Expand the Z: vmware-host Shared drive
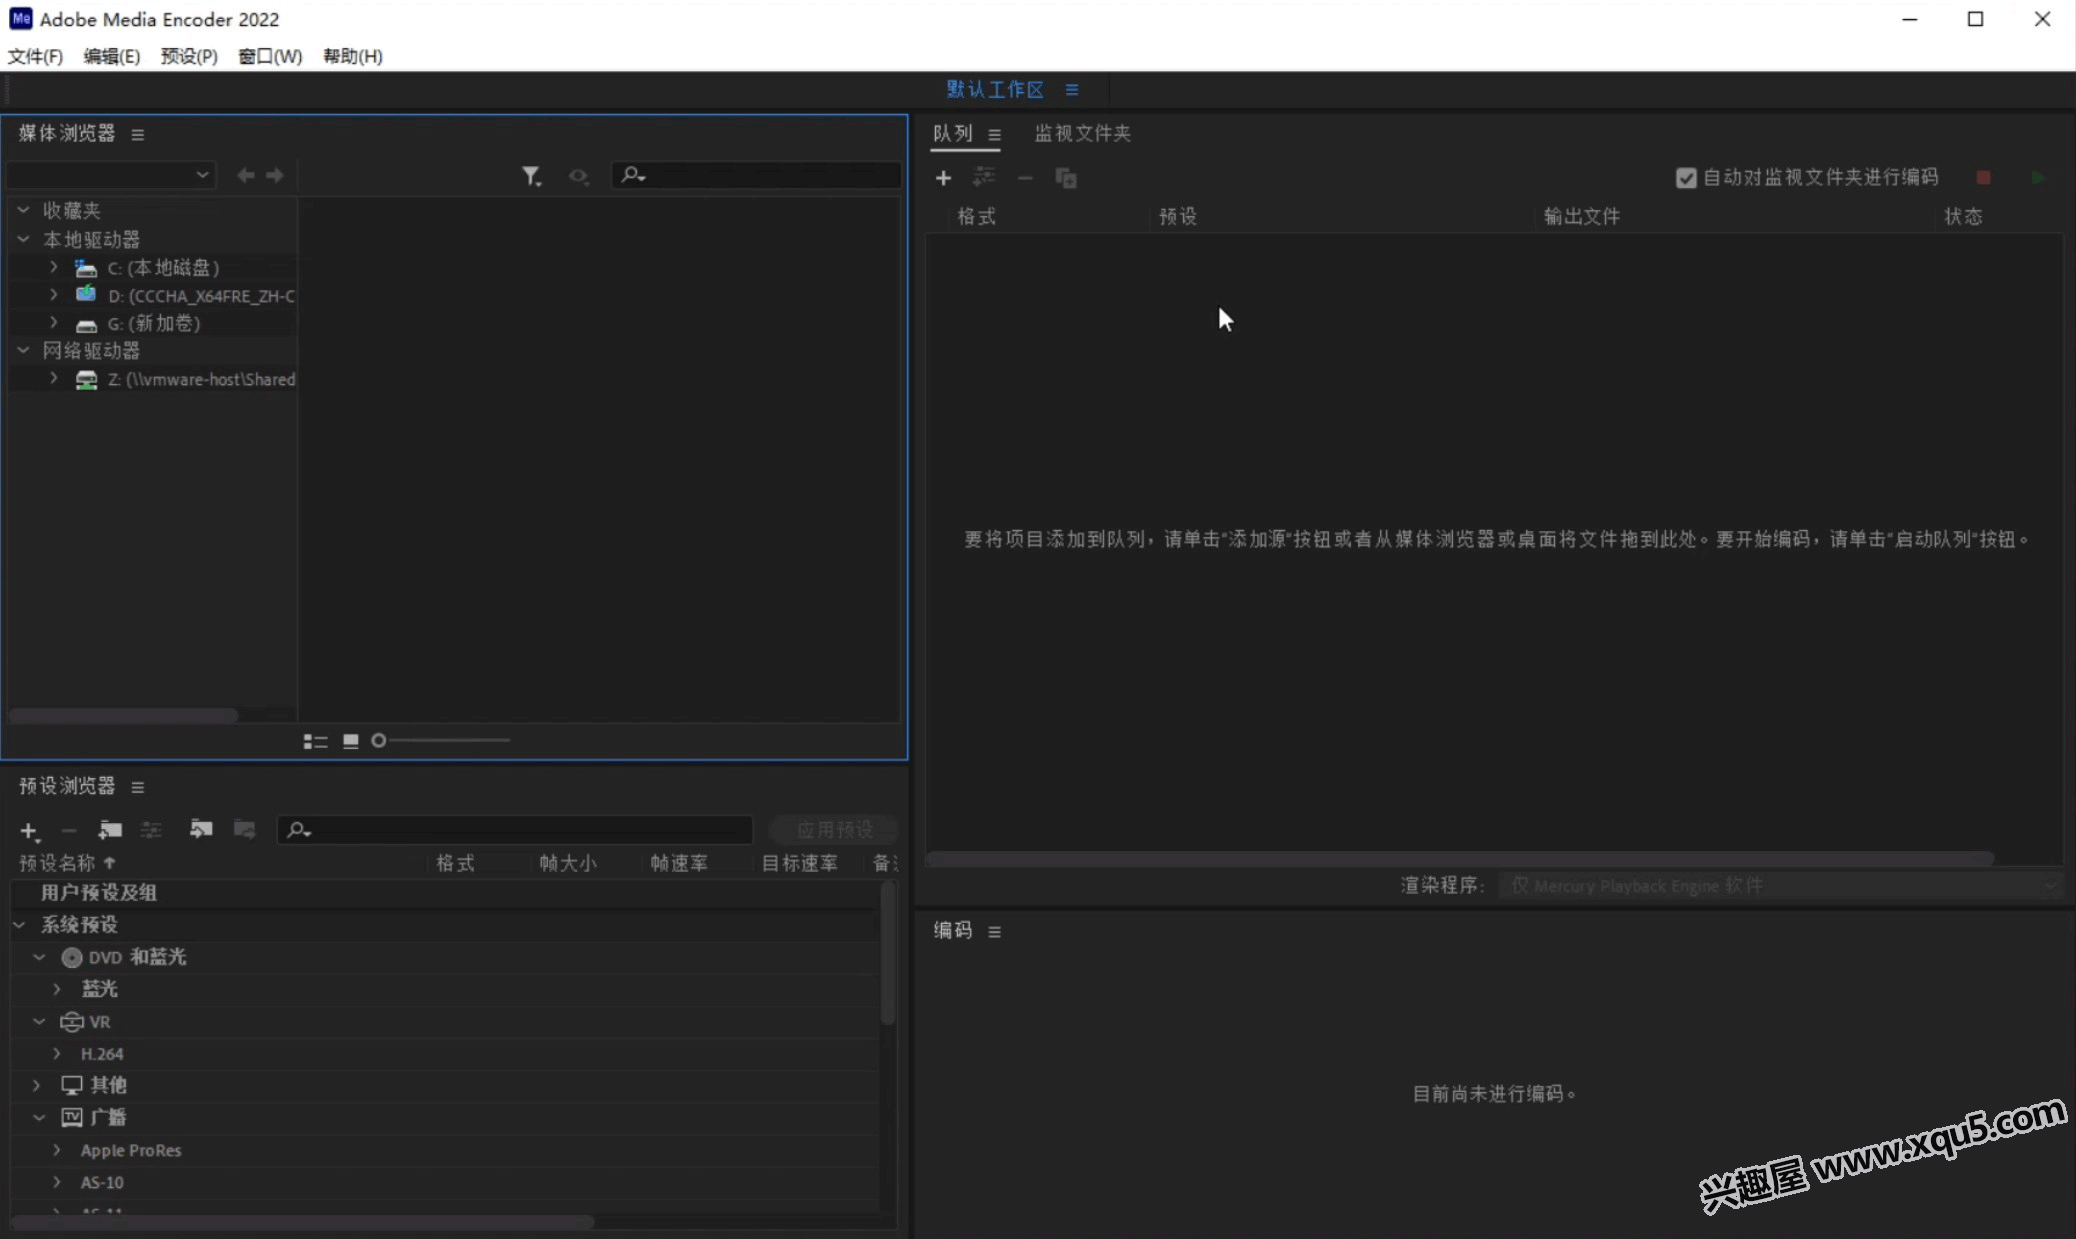 (x=54, y=379)
